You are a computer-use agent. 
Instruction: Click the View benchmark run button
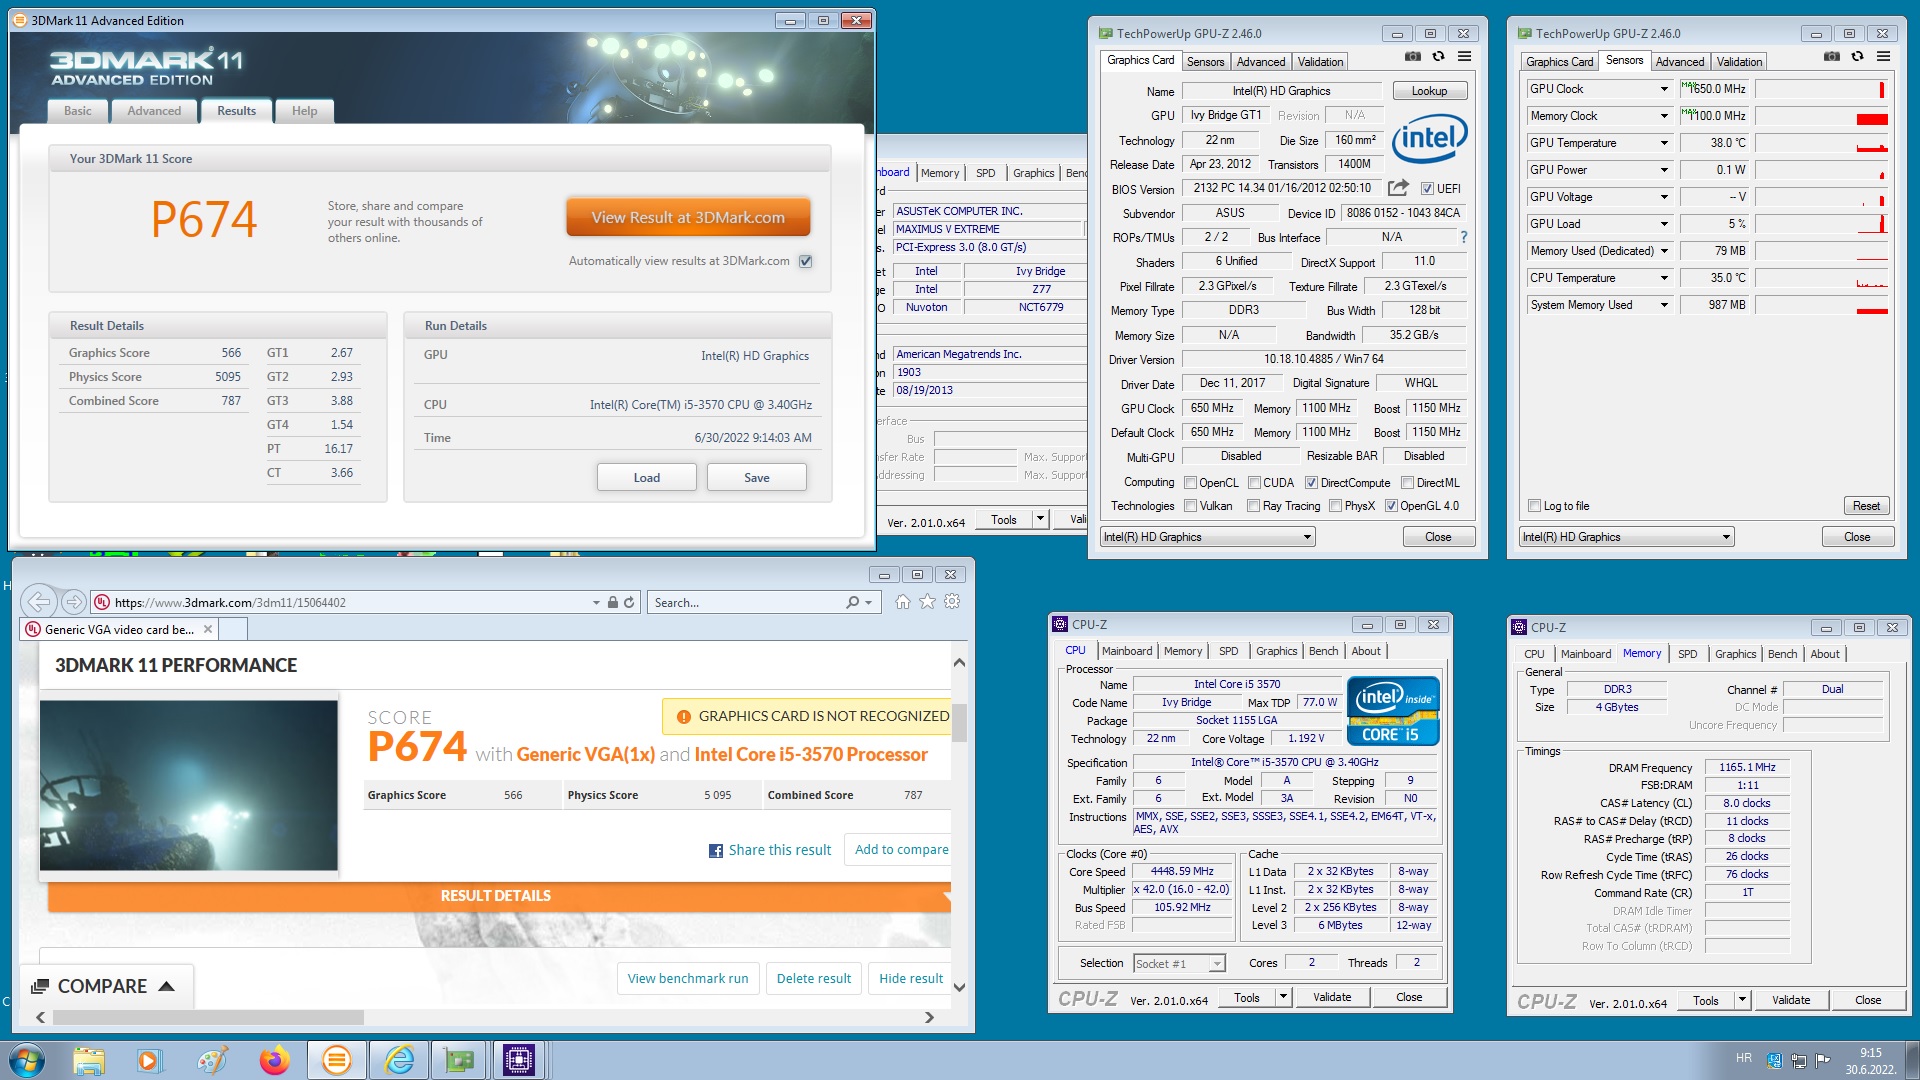[688, 978]
